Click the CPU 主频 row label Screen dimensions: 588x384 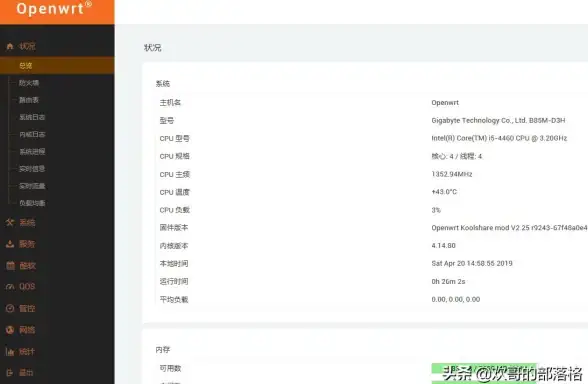pos(175,174)
